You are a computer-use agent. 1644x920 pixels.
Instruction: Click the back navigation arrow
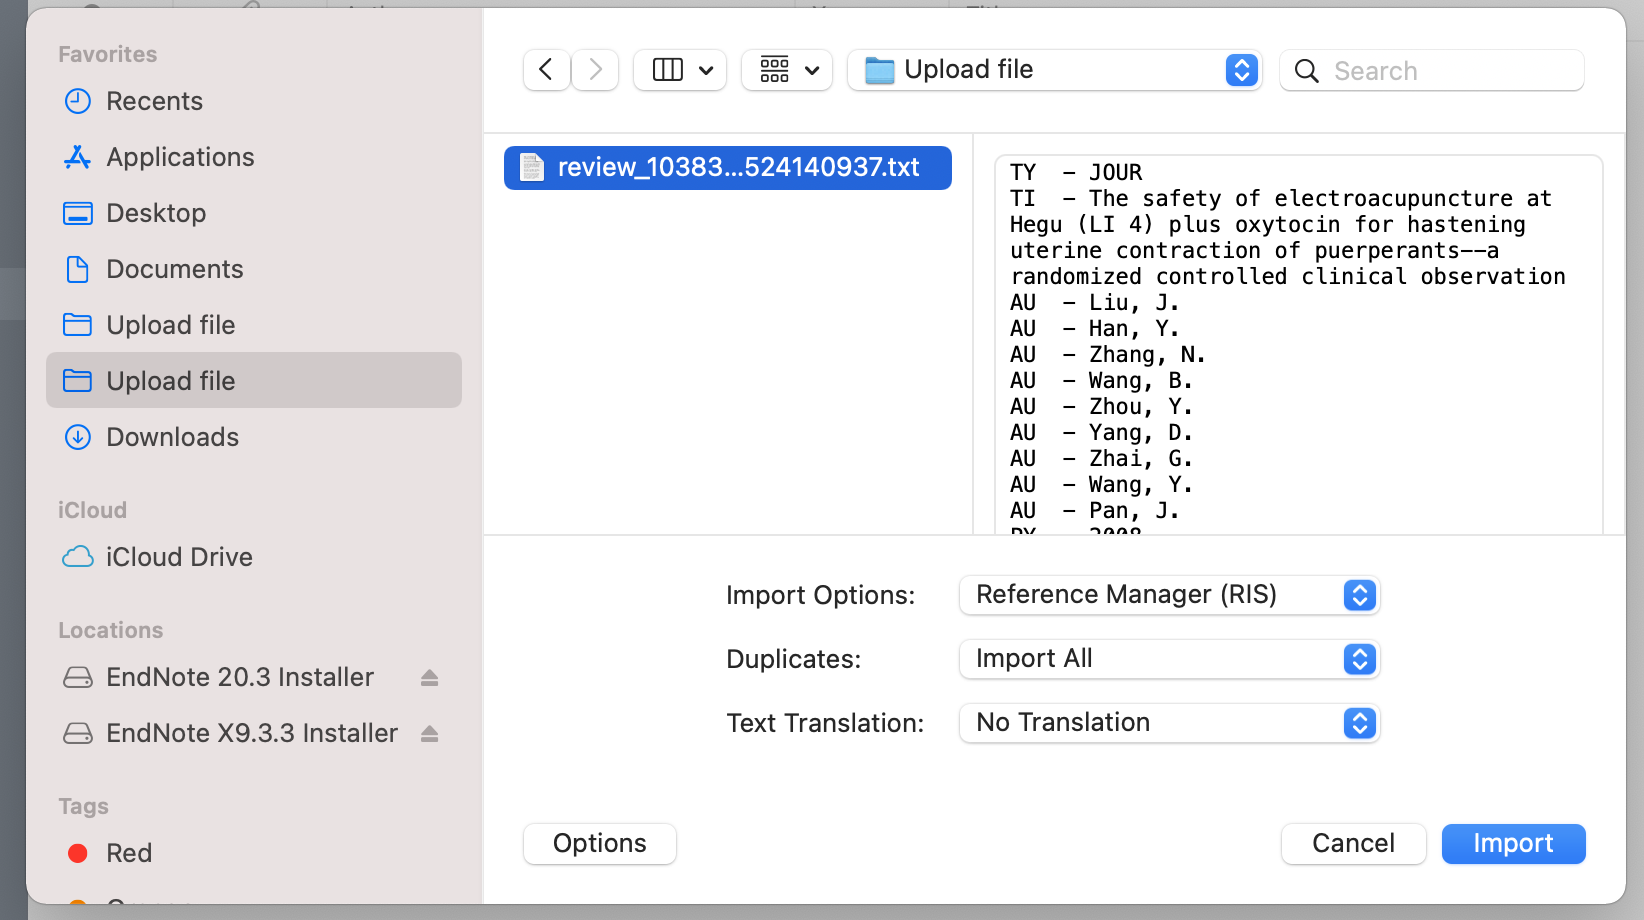pyautogui.click(x=546, y=70)
